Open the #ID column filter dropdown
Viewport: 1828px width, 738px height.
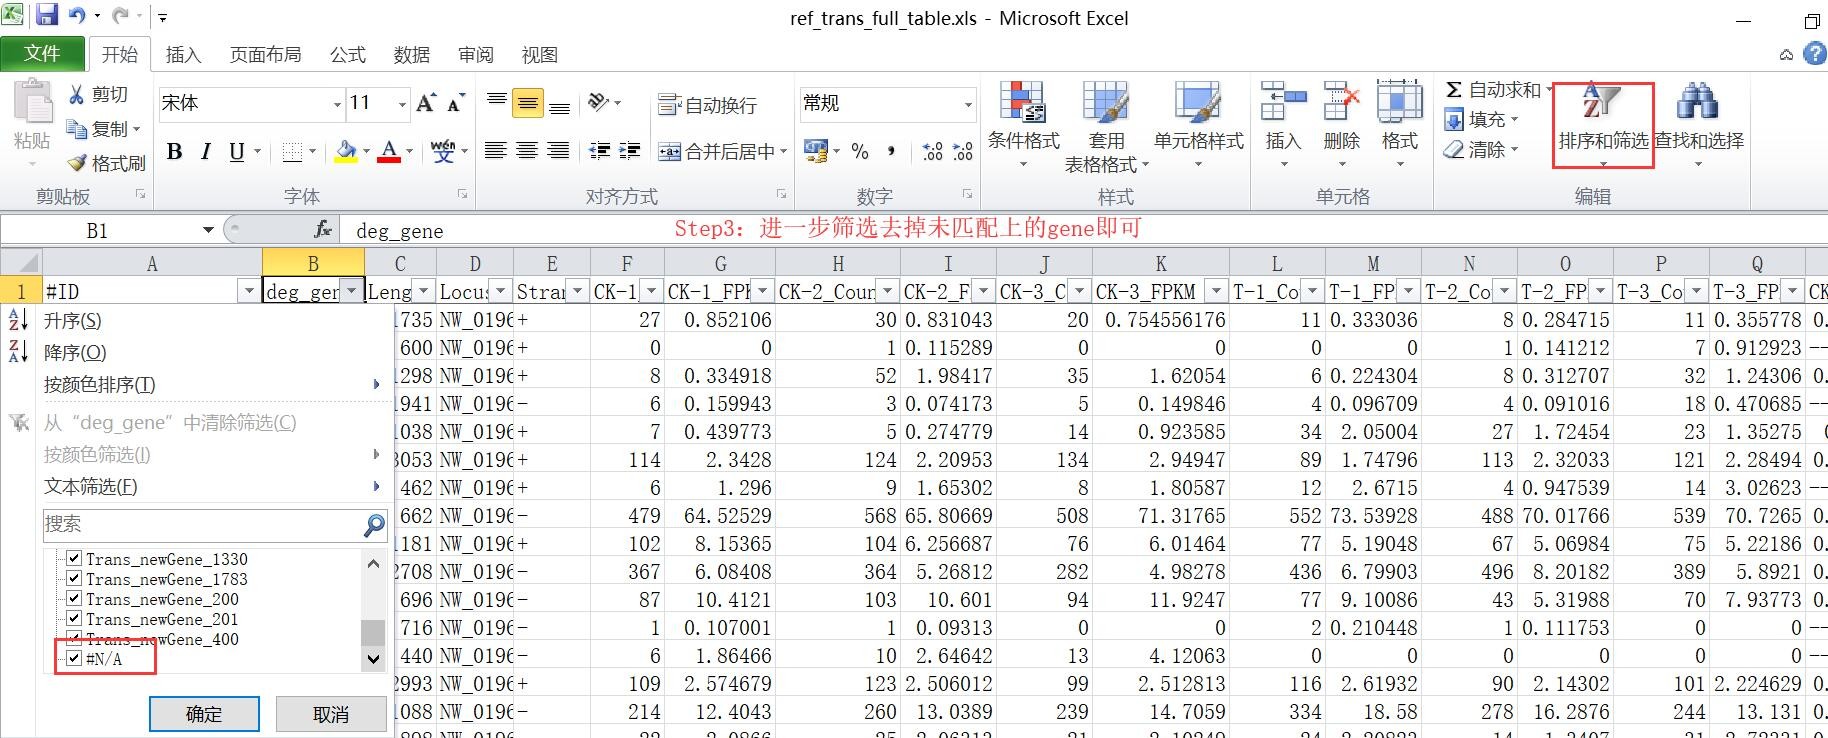(x=248, y=291)
